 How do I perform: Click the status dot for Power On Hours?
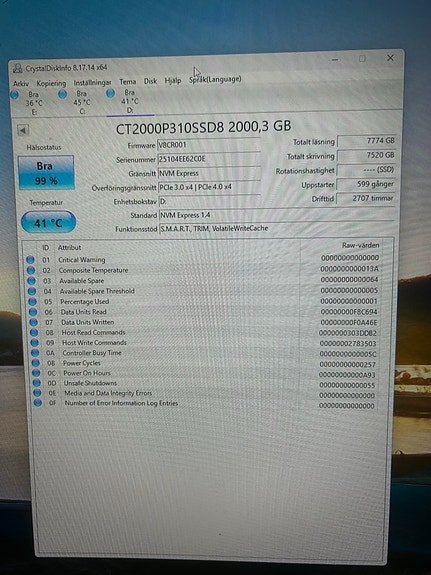(36, 373)
